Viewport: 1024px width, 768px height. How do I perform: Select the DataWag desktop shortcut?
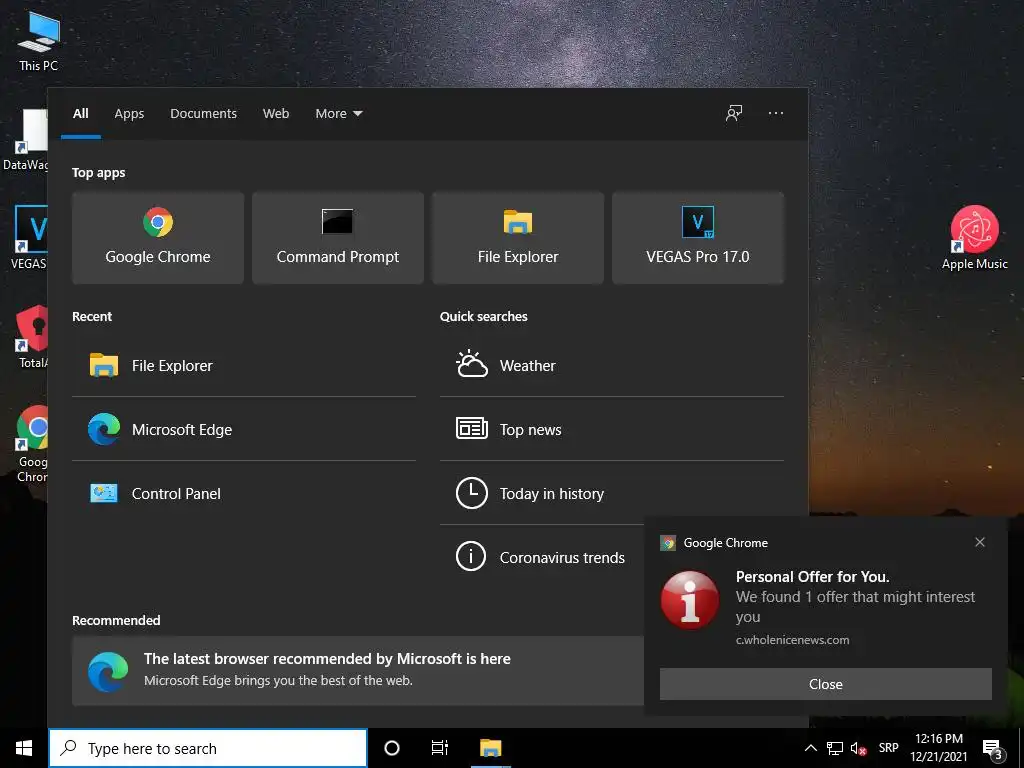pos(26,139)
